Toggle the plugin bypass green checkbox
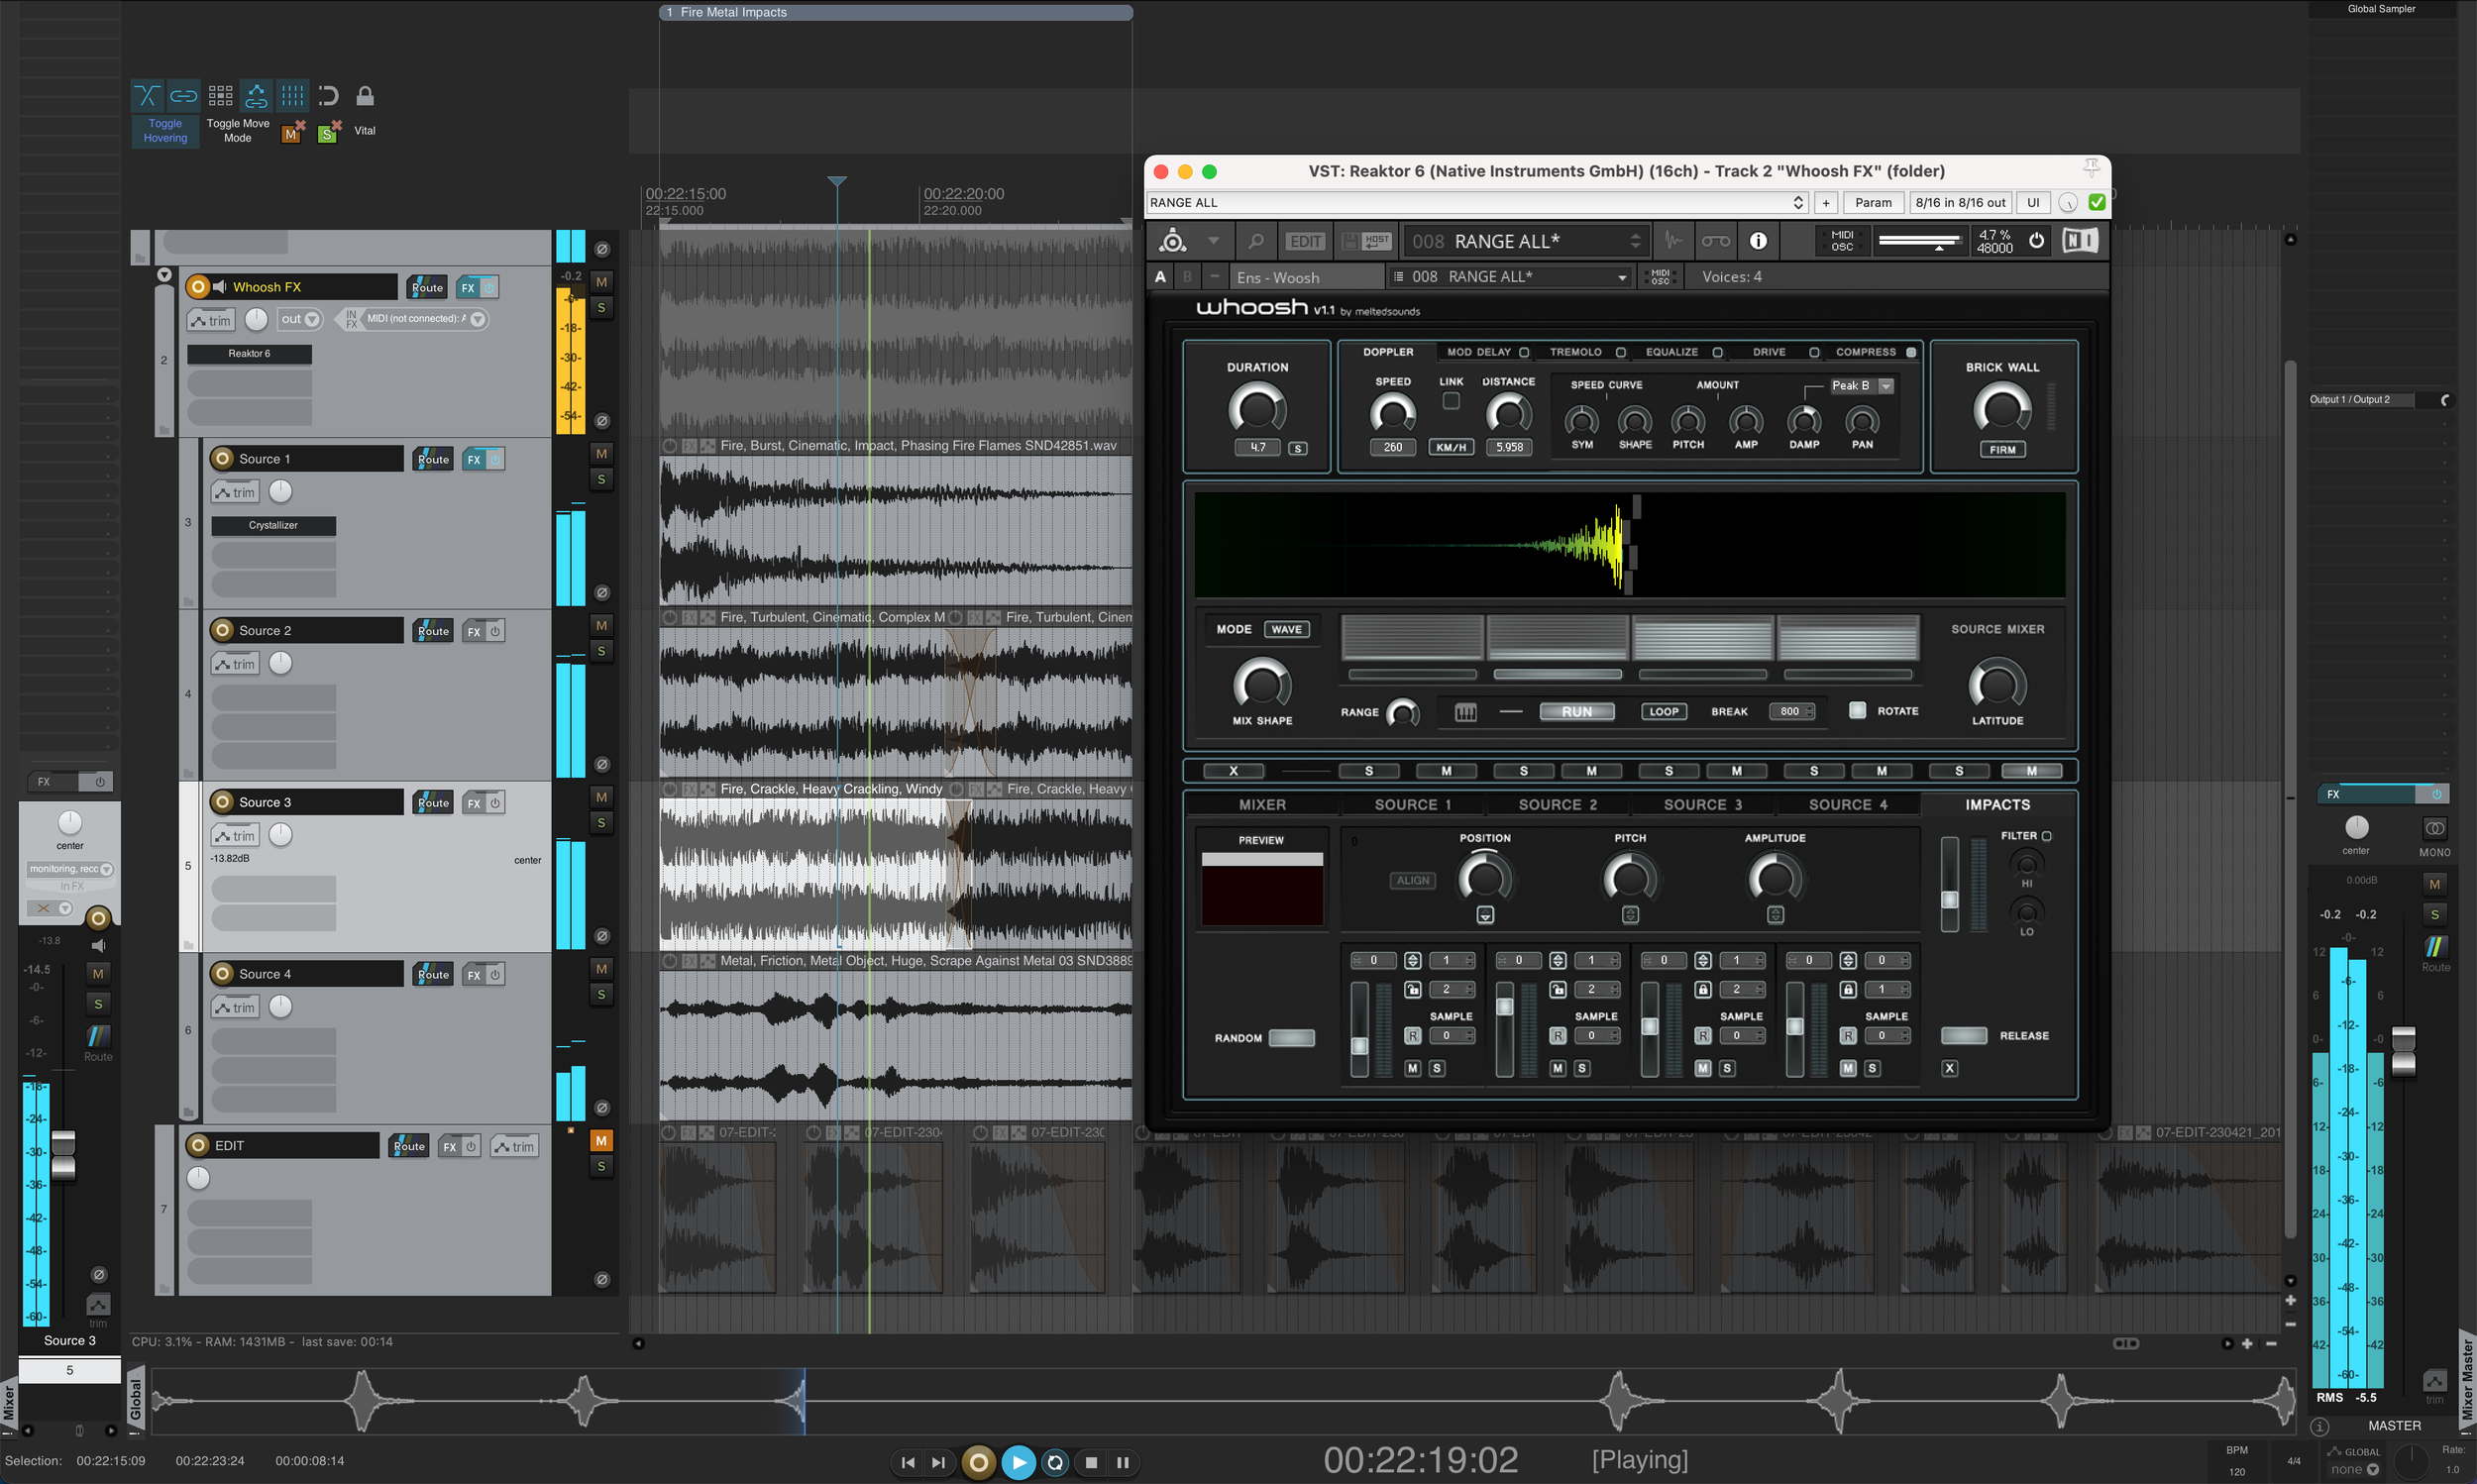Screen dimensions: 2477x1484 (x=2097, y=202)
